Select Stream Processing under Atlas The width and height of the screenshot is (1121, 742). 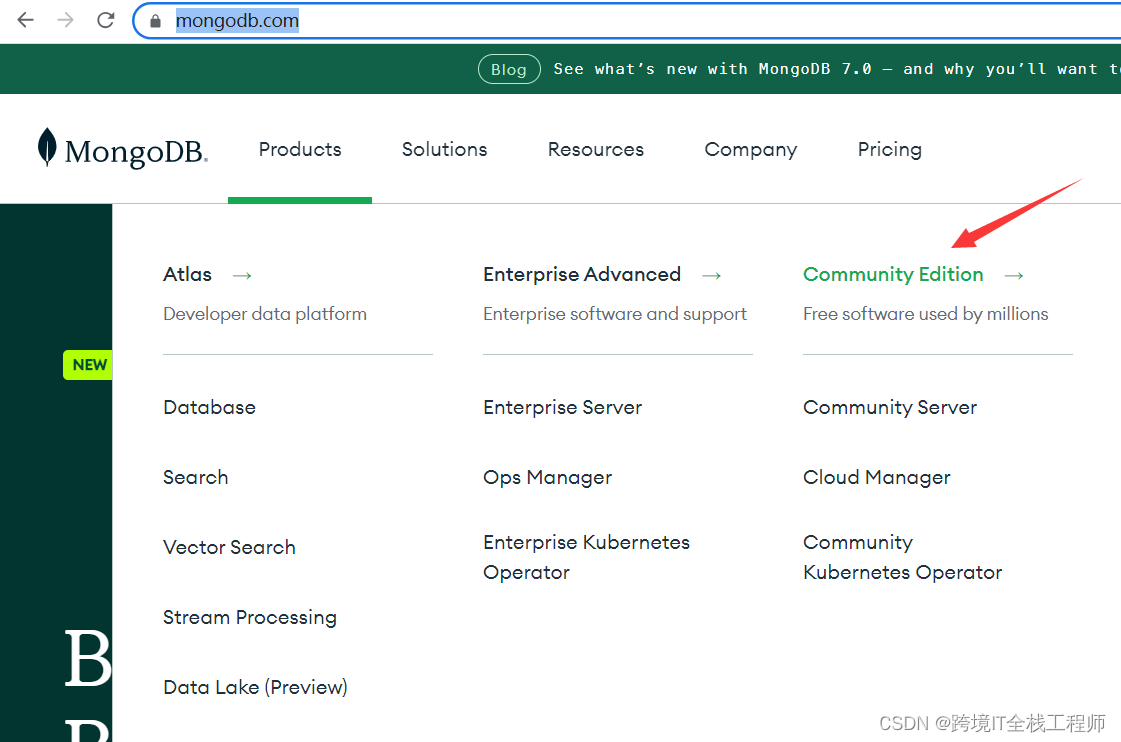(x=250, y=618)
